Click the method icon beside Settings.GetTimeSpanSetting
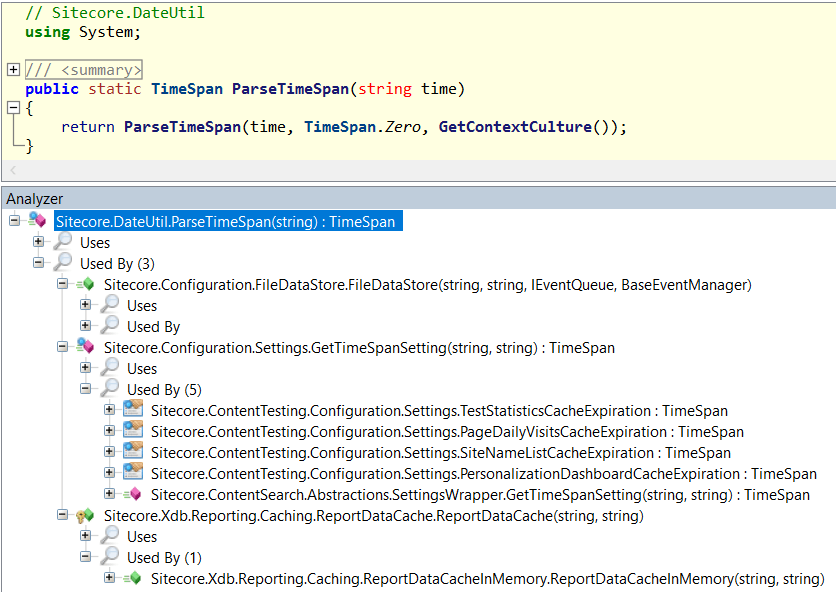 click(86, 348)
